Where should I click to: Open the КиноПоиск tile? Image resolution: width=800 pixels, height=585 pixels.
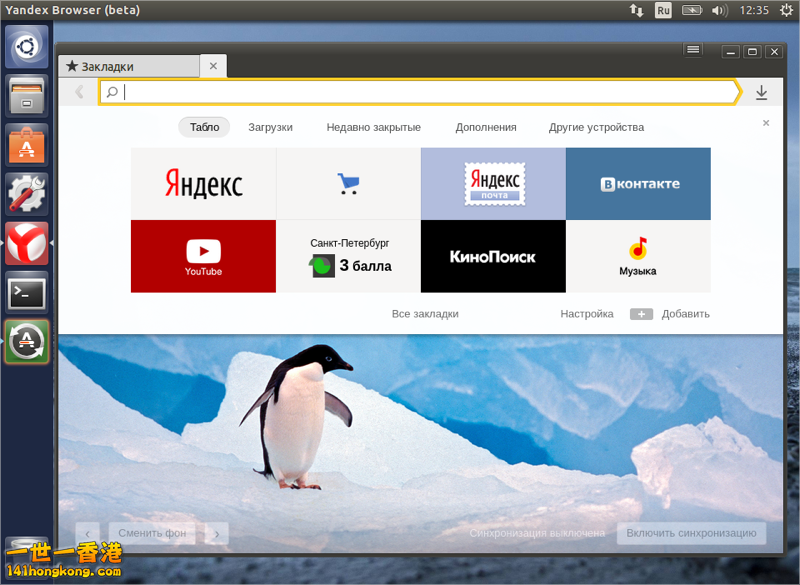click(492, 256)
